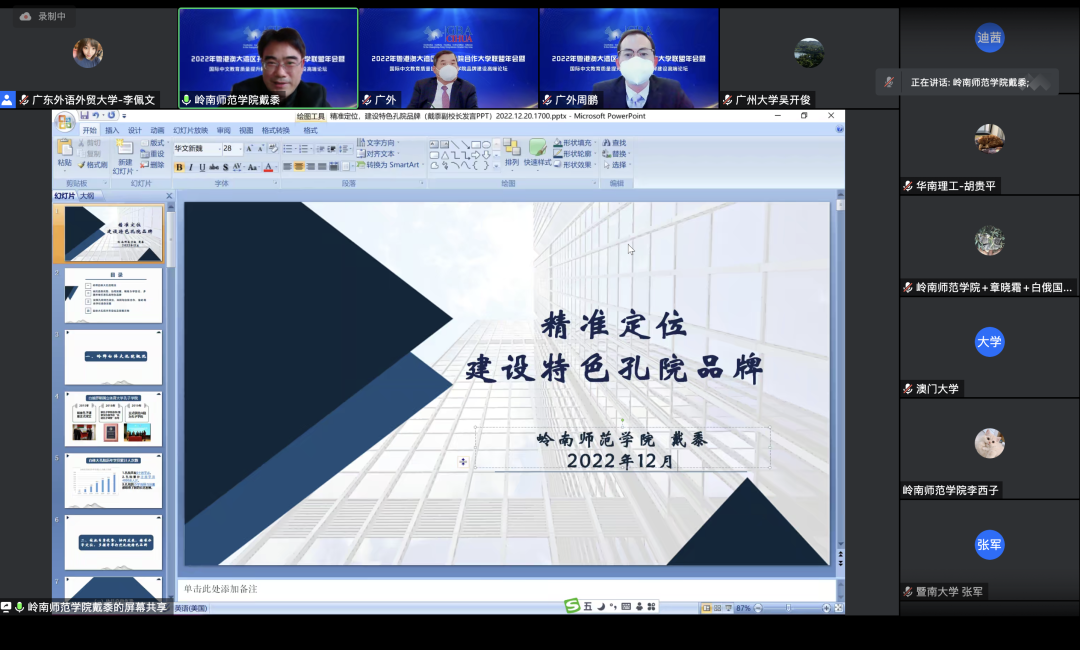Click the Arrange (排列) icon

[511, 150]
